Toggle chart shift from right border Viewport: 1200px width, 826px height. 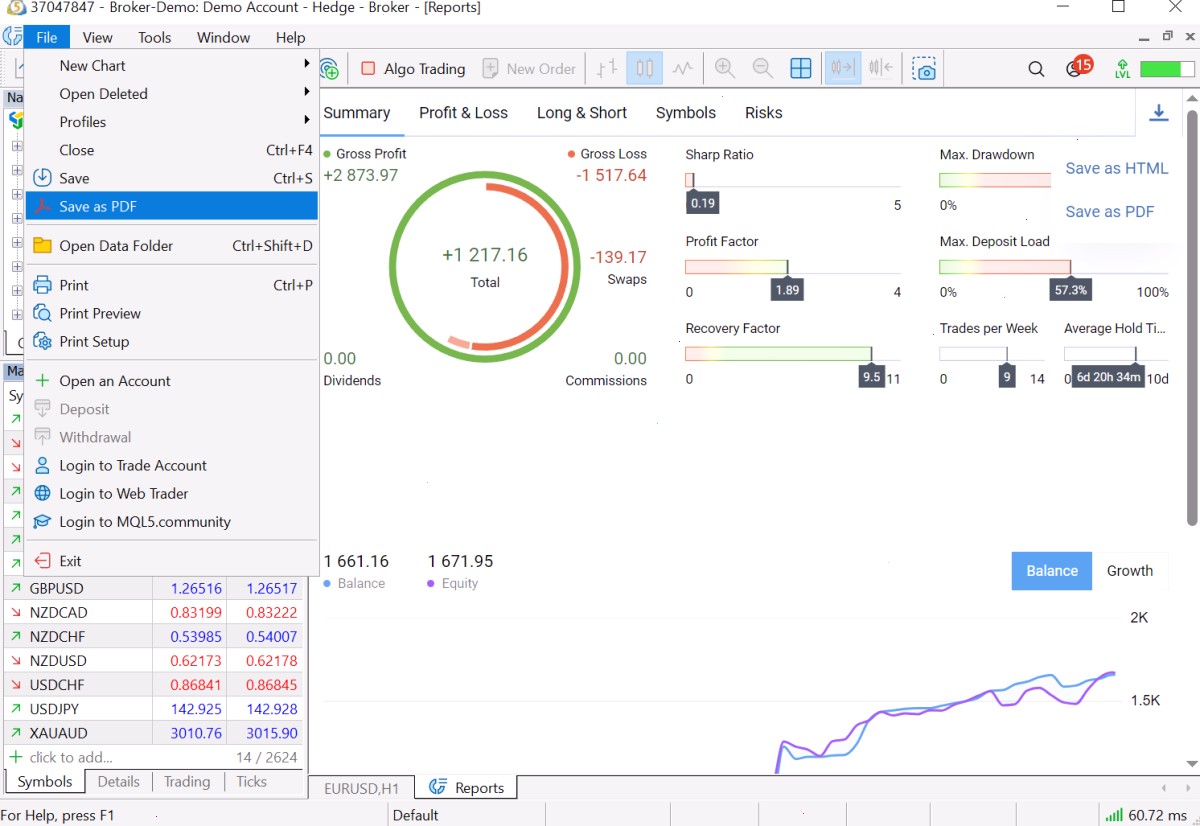tap(881, 69)
